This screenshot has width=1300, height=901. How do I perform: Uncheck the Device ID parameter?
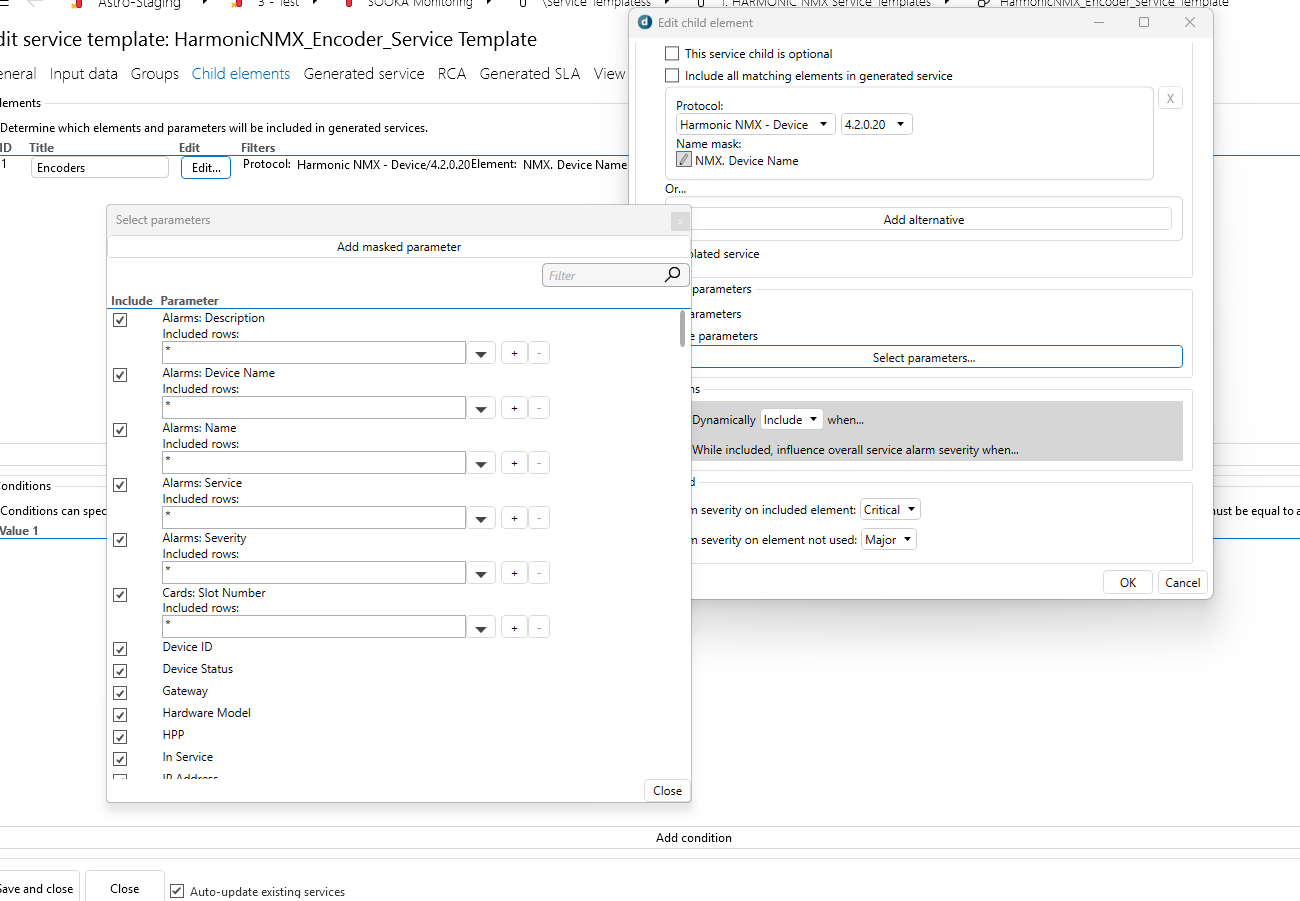point(120,649)
